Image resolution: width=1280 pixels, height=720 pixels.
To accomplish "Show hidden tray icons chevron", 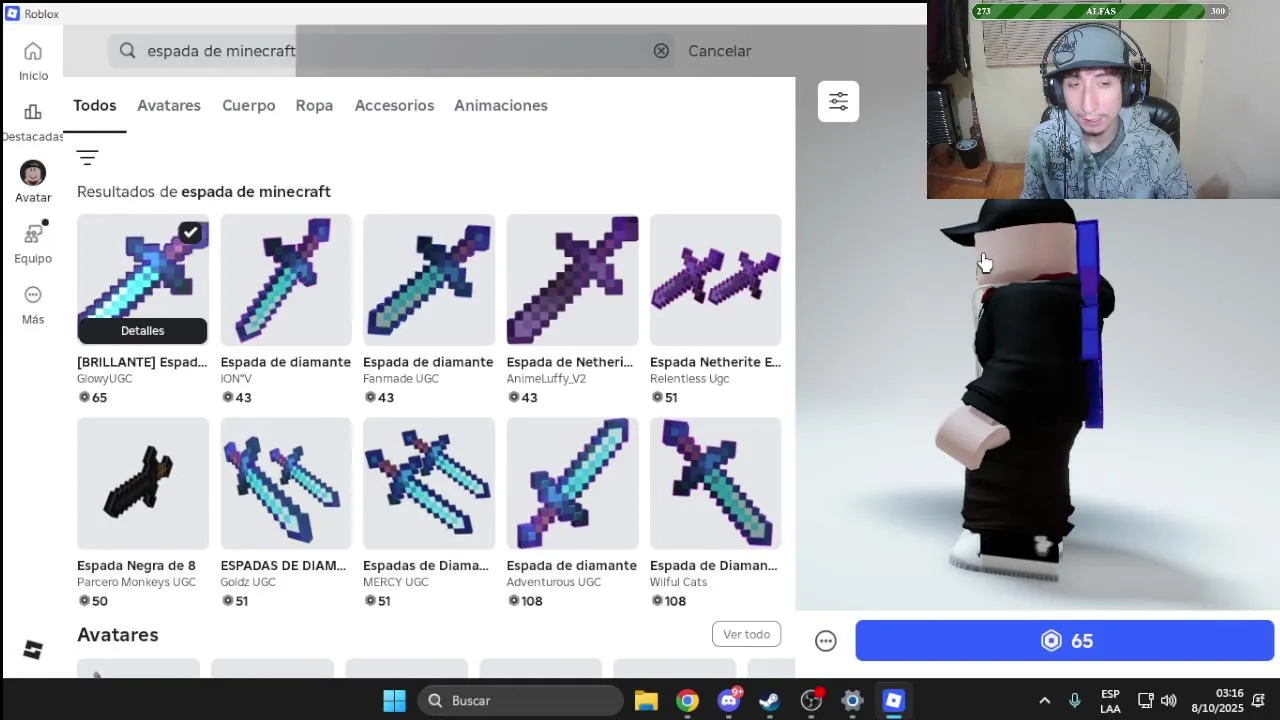I will (1045, 701).
